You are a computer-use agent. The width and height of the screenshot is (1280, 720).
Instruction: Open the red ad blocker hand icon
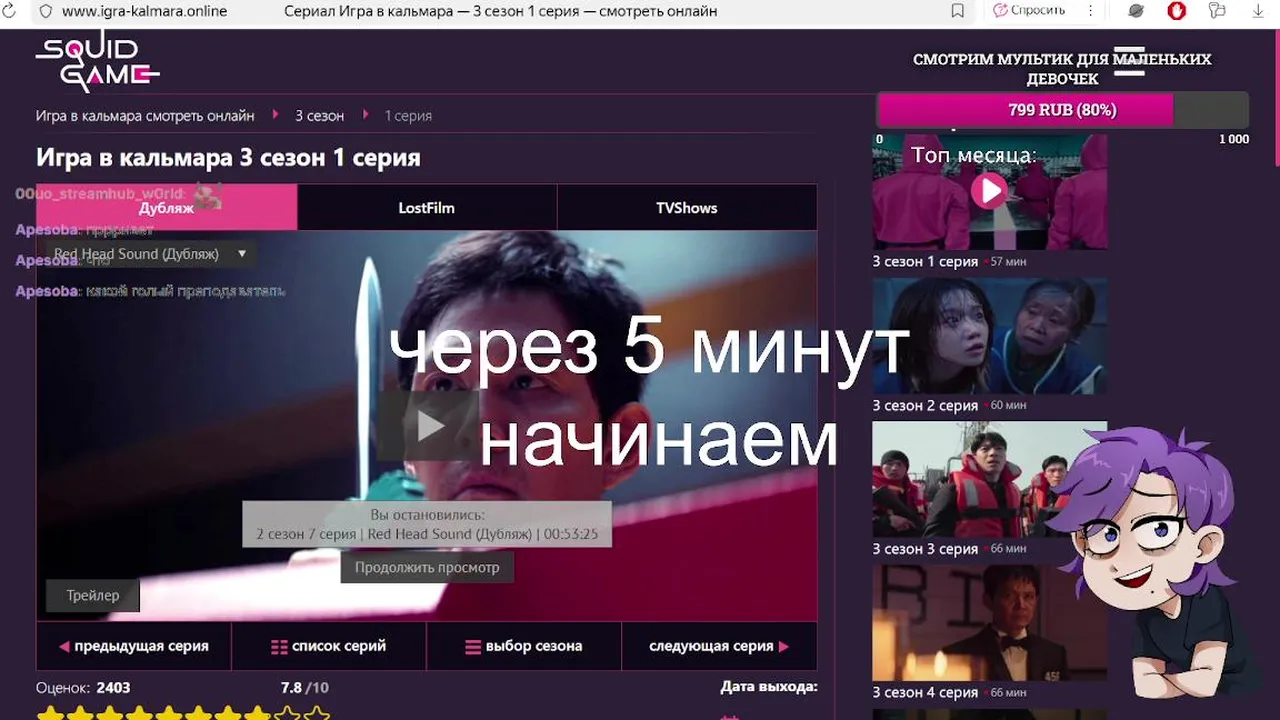pos(1177,11)
